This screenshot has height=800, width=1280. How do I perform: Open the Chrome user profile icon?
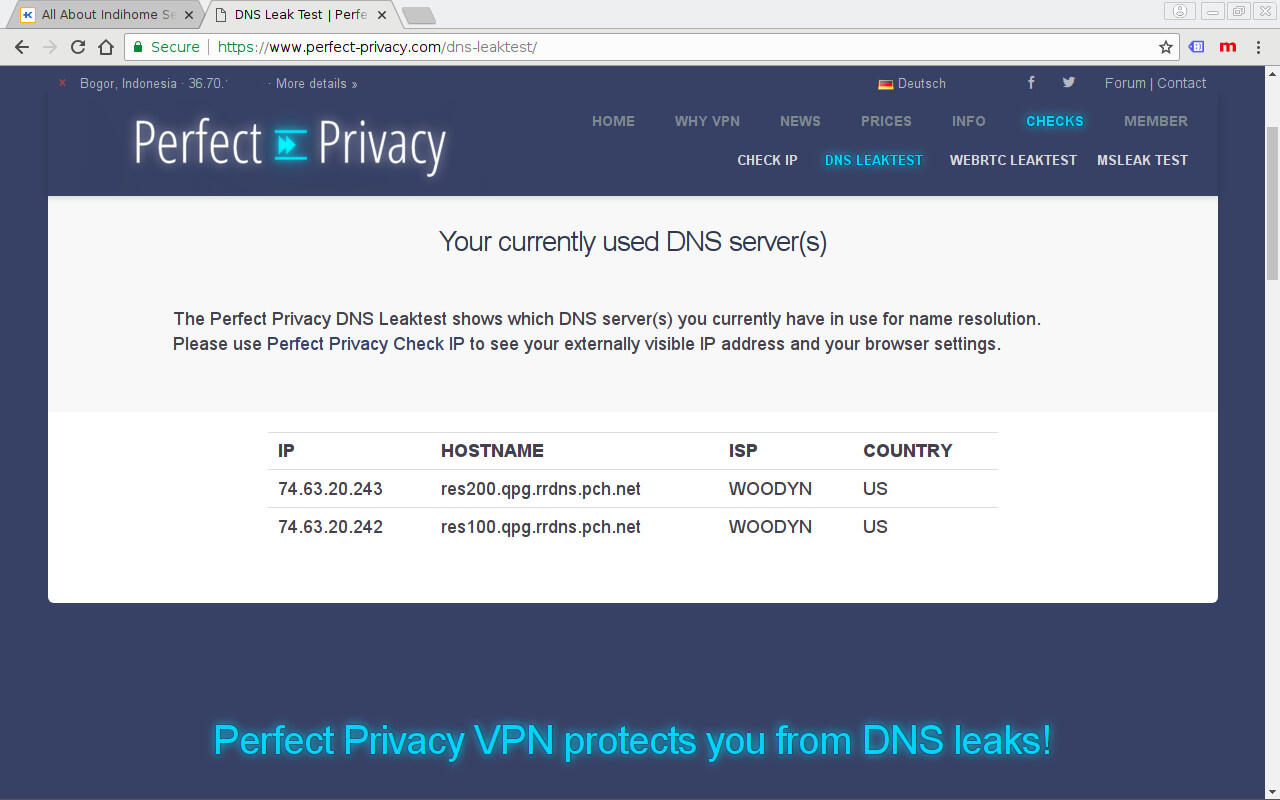[x=1180, y=12]
